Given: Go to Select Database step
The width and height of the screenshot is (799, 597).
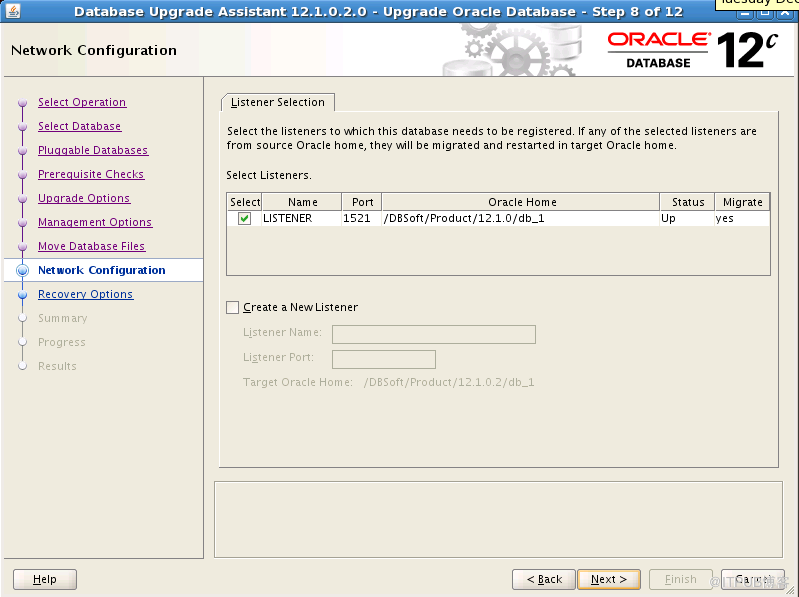Looking at the screenshot, I should [79, 126].
